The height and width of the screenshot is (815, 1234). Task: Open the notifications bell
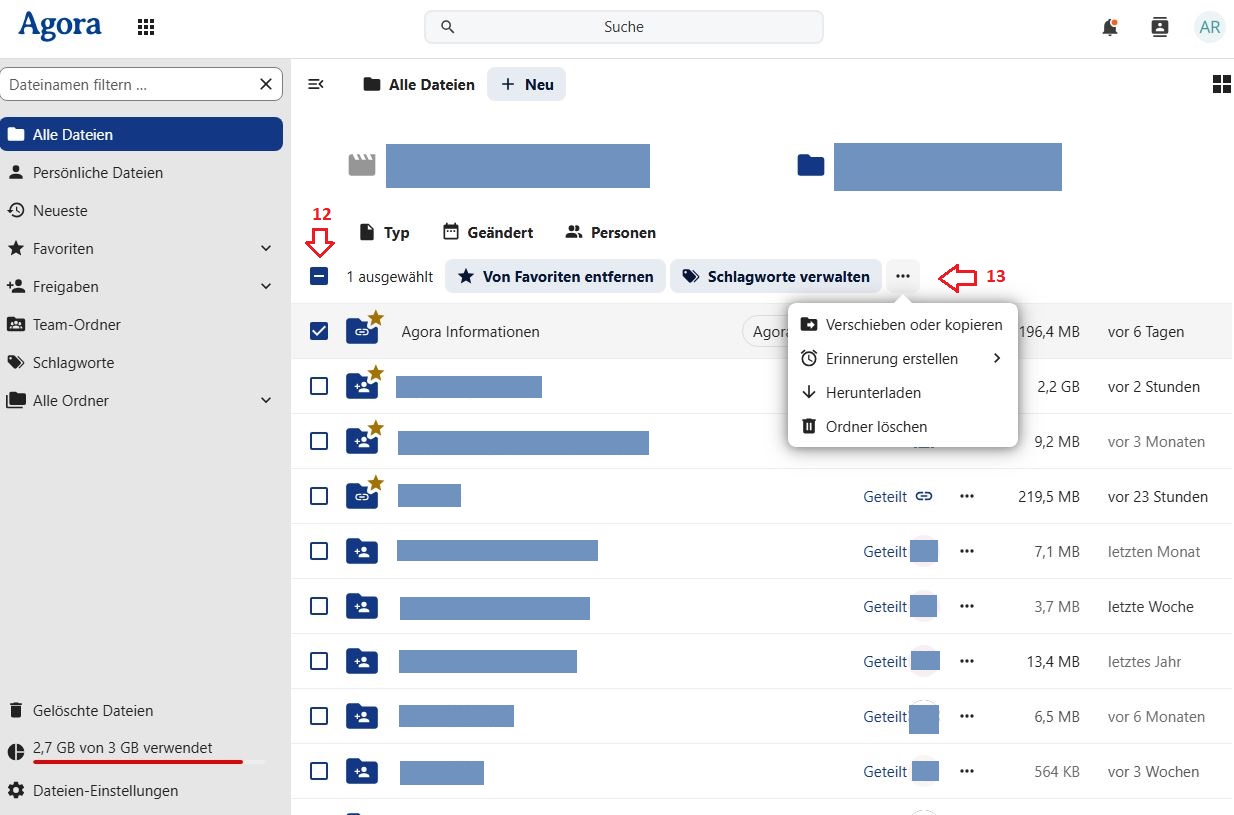pos(1109,27)
